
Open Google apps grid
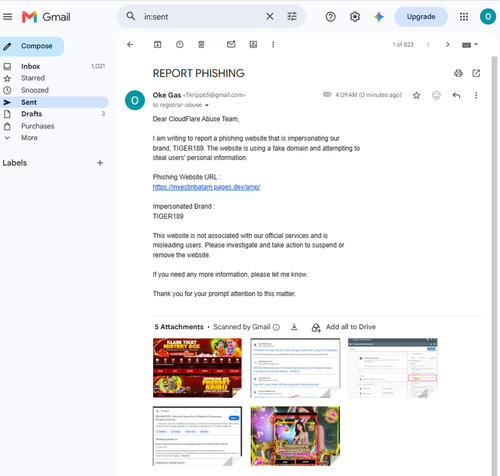pos(464,17)
